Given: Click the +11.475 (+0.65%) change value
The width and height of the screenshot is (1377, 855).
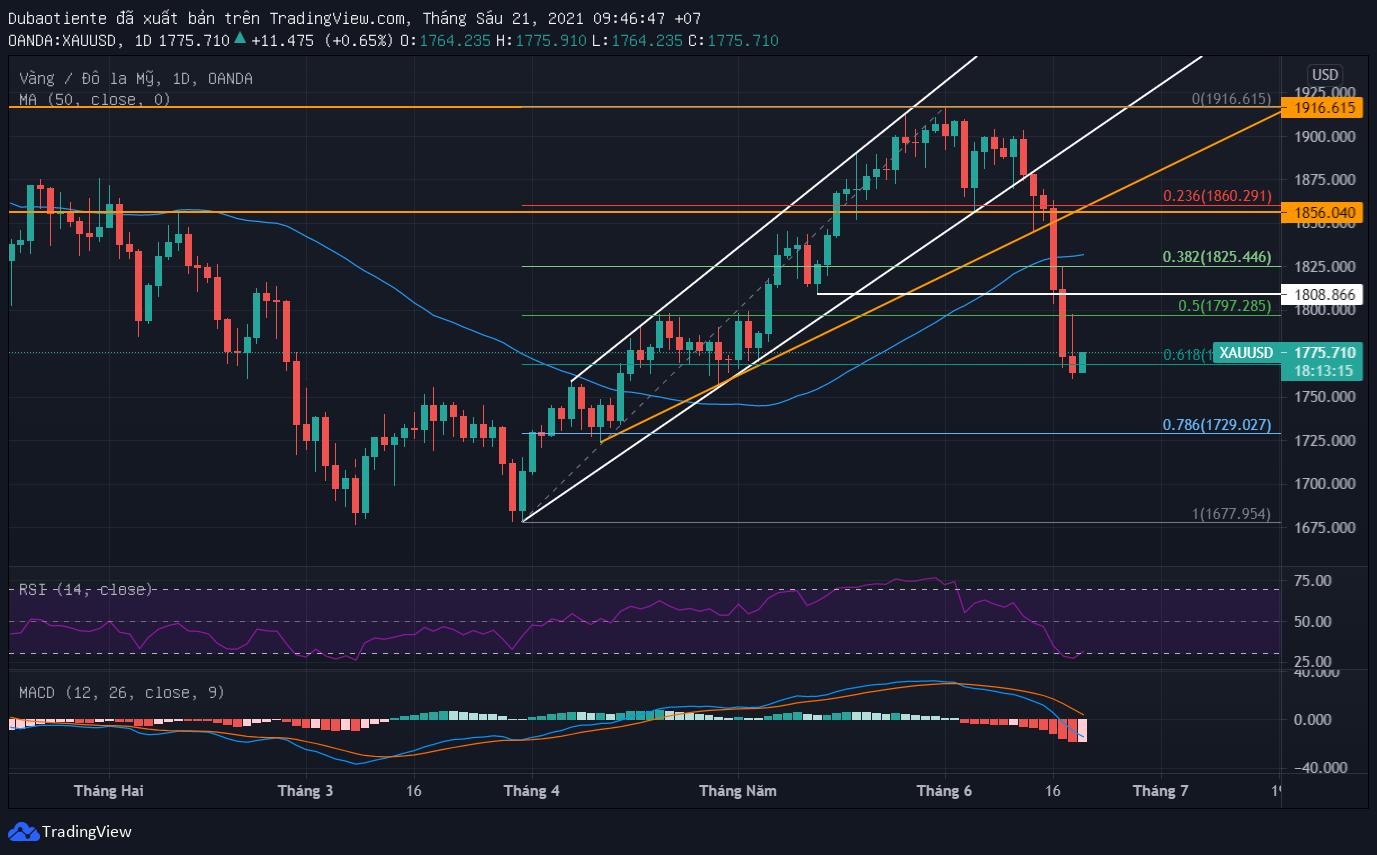Looking at the screenshot, I should 322,40.
